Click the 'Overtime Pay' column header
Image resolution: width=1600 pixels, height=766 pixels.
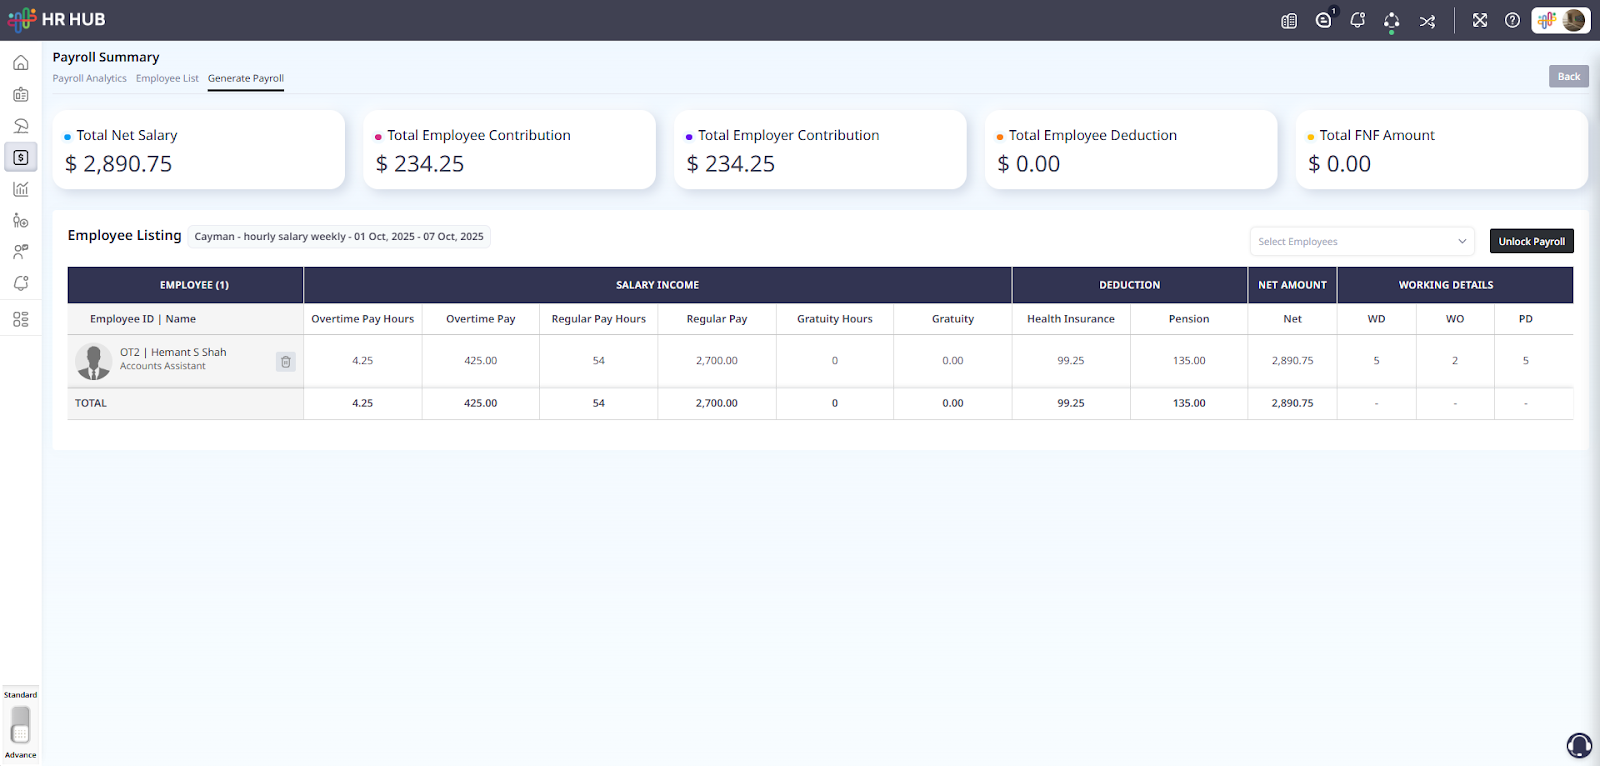481,319
